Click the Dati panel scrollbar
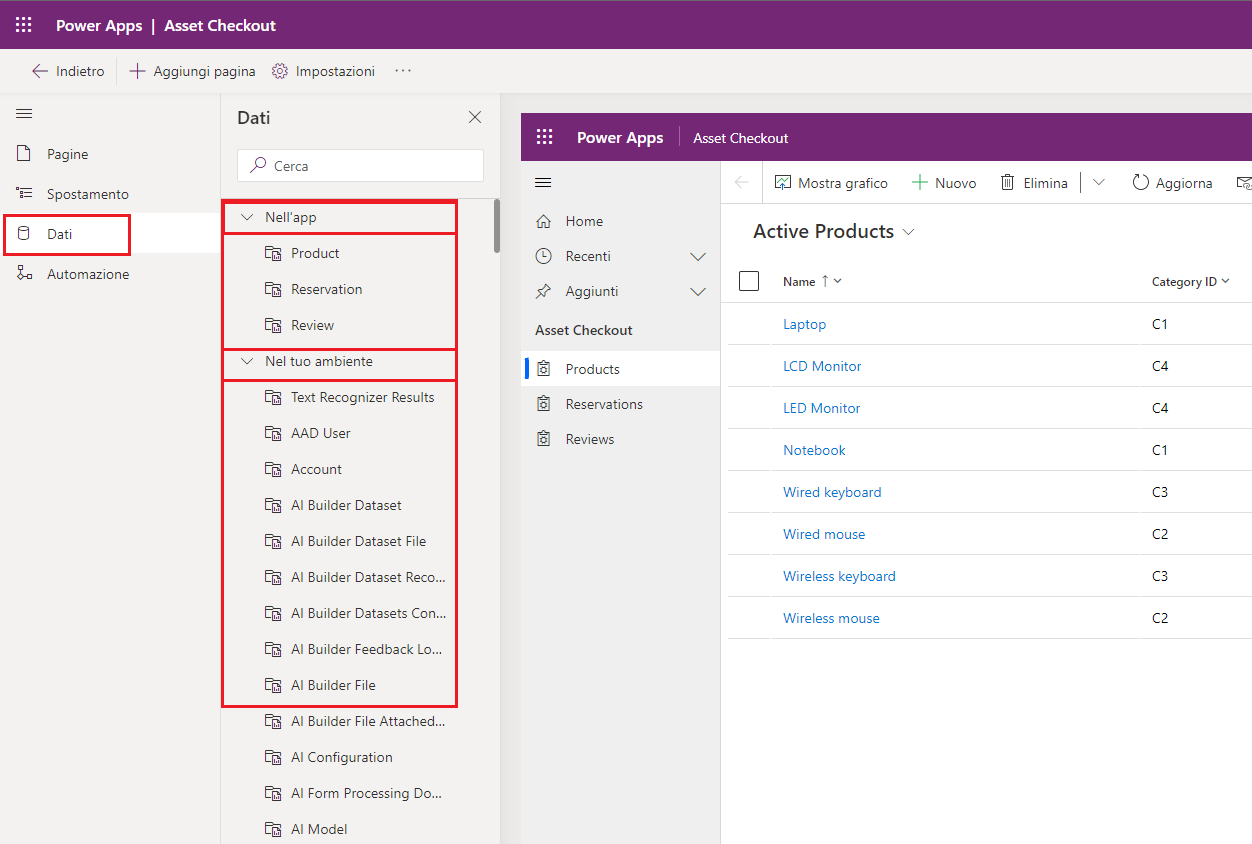The height and width of the screenshot is (844, 1252). [497, 226]
